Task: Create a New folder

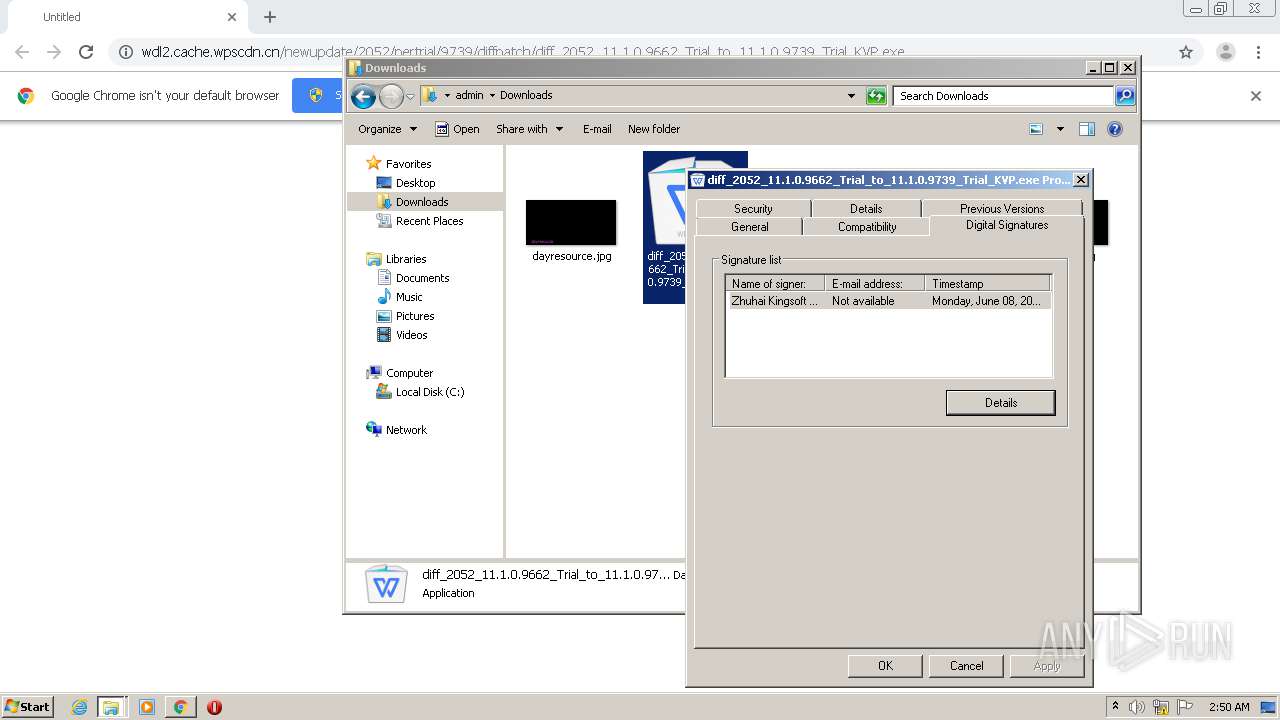Action: [654, 129]
